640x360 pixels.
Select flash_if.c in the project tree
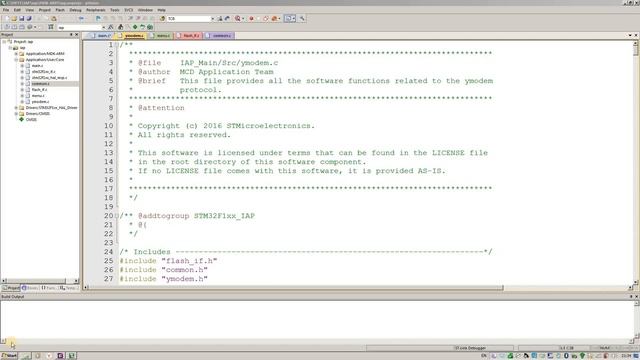click(39, 90)
